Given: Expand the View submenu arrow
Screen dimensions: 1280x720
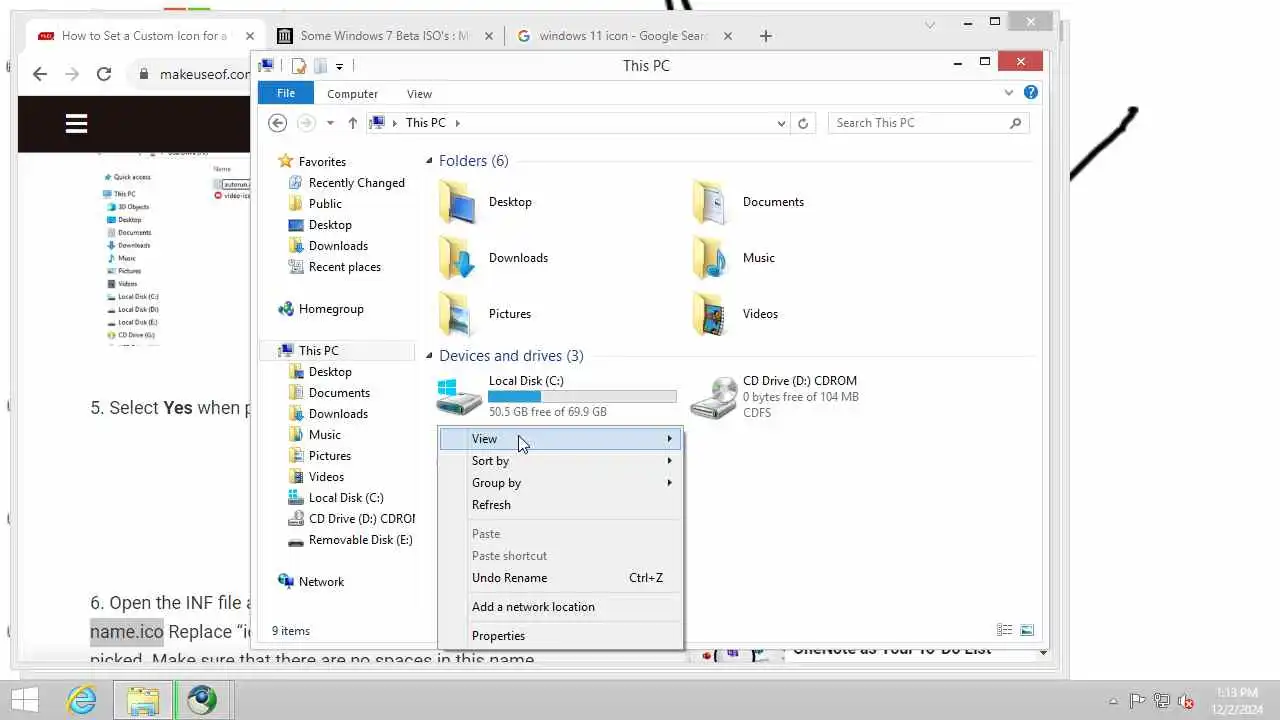Looking at the screenshot, I should [670, 439].
